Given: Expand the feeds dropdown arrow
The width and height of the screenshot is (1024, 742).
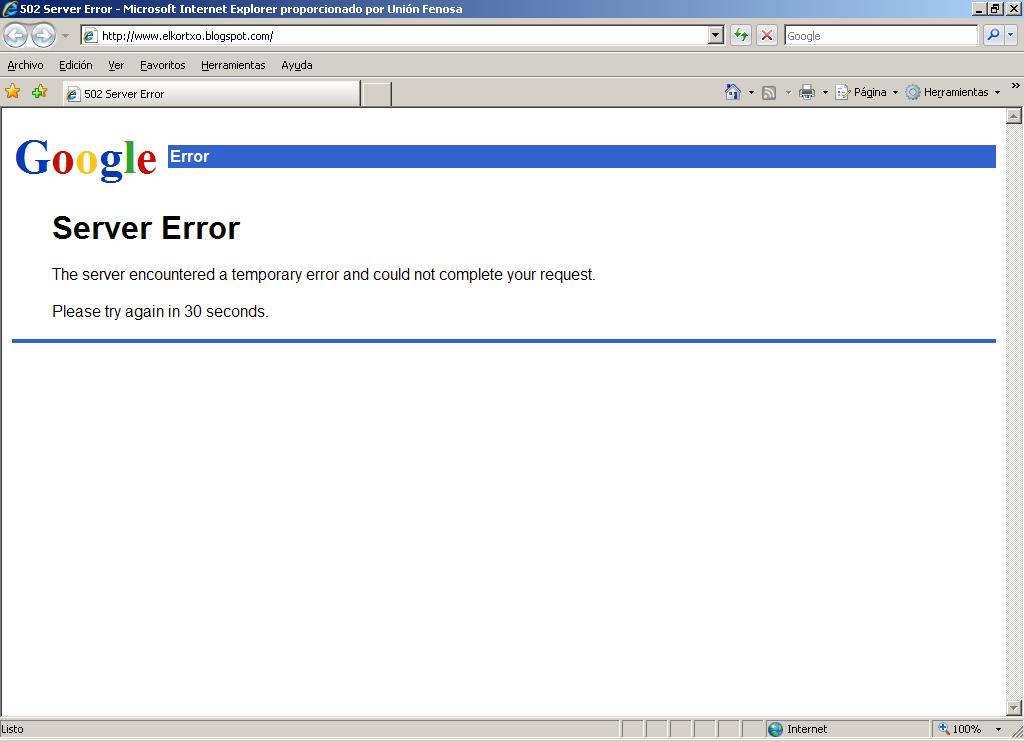Looking at the screenshot, I should 788,92.
